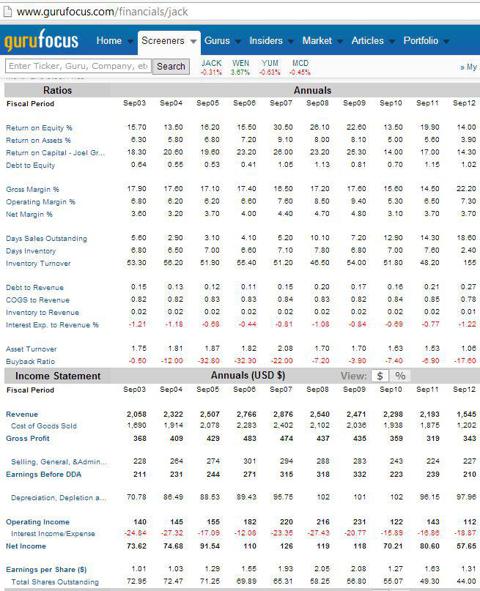
Task: Open Selling, General, &Admin... row
Action: 59,462
